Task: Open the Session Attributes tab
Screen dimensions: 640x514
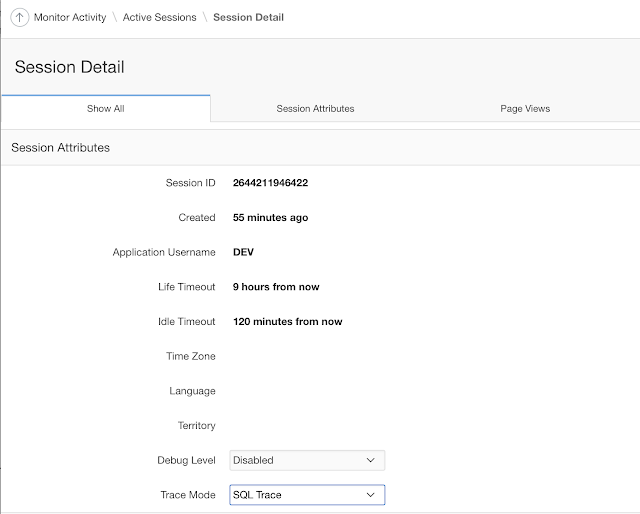Action: [315, 108]
